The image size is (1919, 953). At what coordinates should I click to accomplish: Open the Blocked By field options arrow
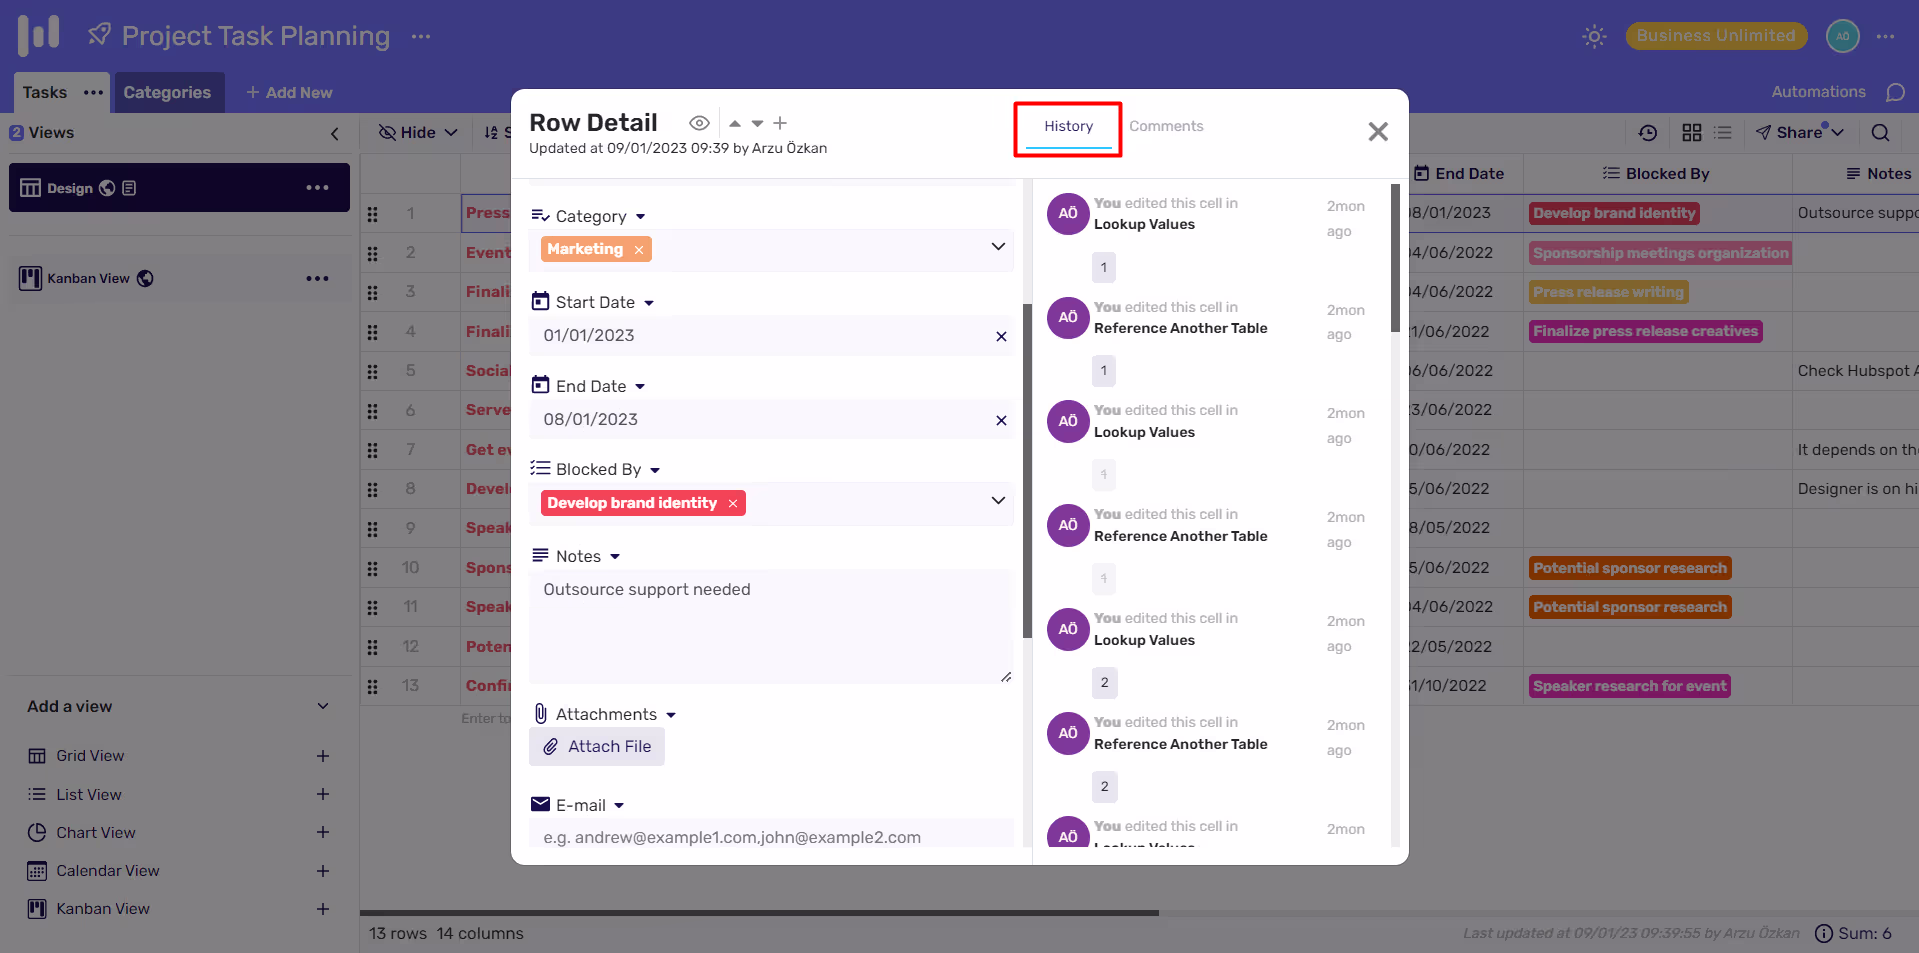(655, 470)
